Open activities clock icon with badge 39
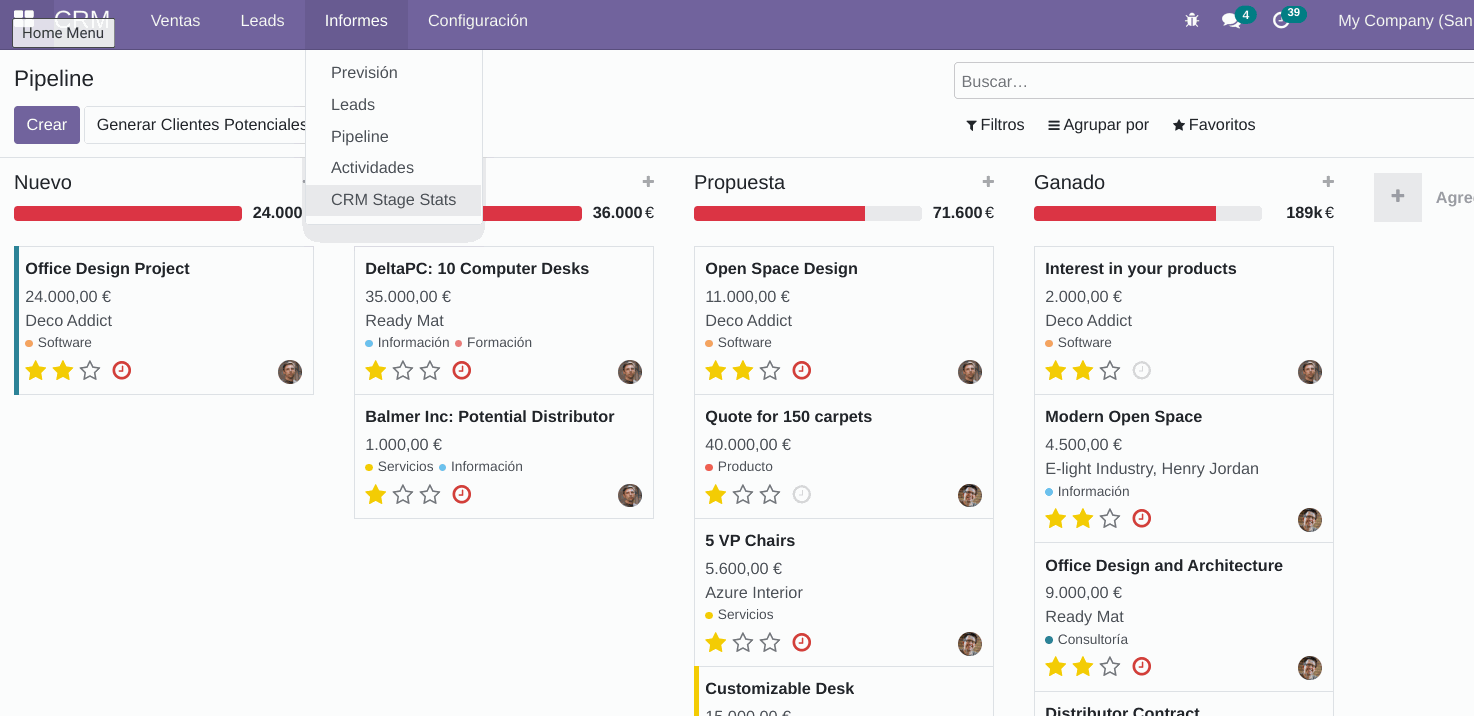Viewport: 1474px width, 716px height. [x=1282, y=20]
